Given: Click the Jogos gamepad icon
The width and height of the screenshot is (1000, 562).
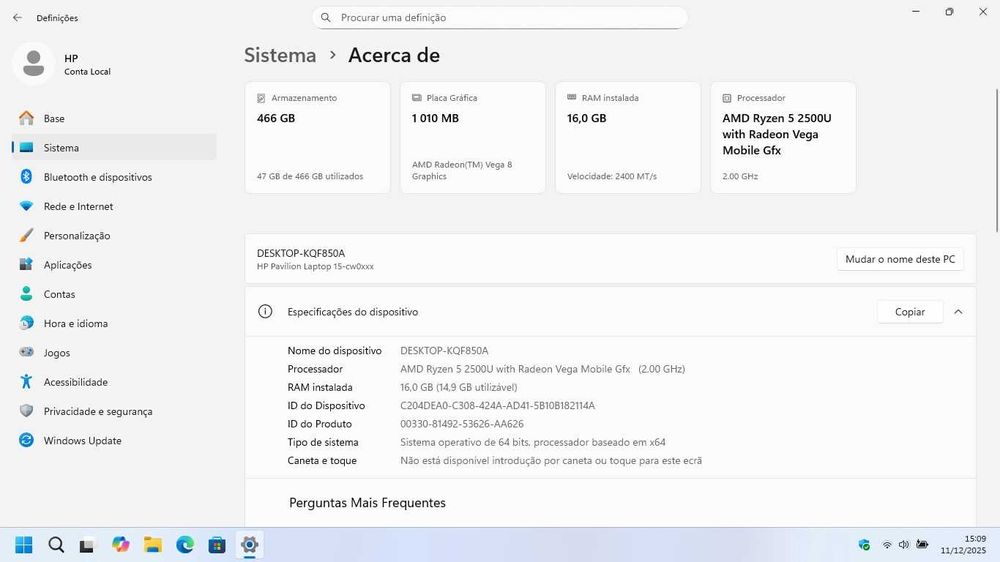Looking at the screenshot, I should pyautogui.click(x=26, y=351).
